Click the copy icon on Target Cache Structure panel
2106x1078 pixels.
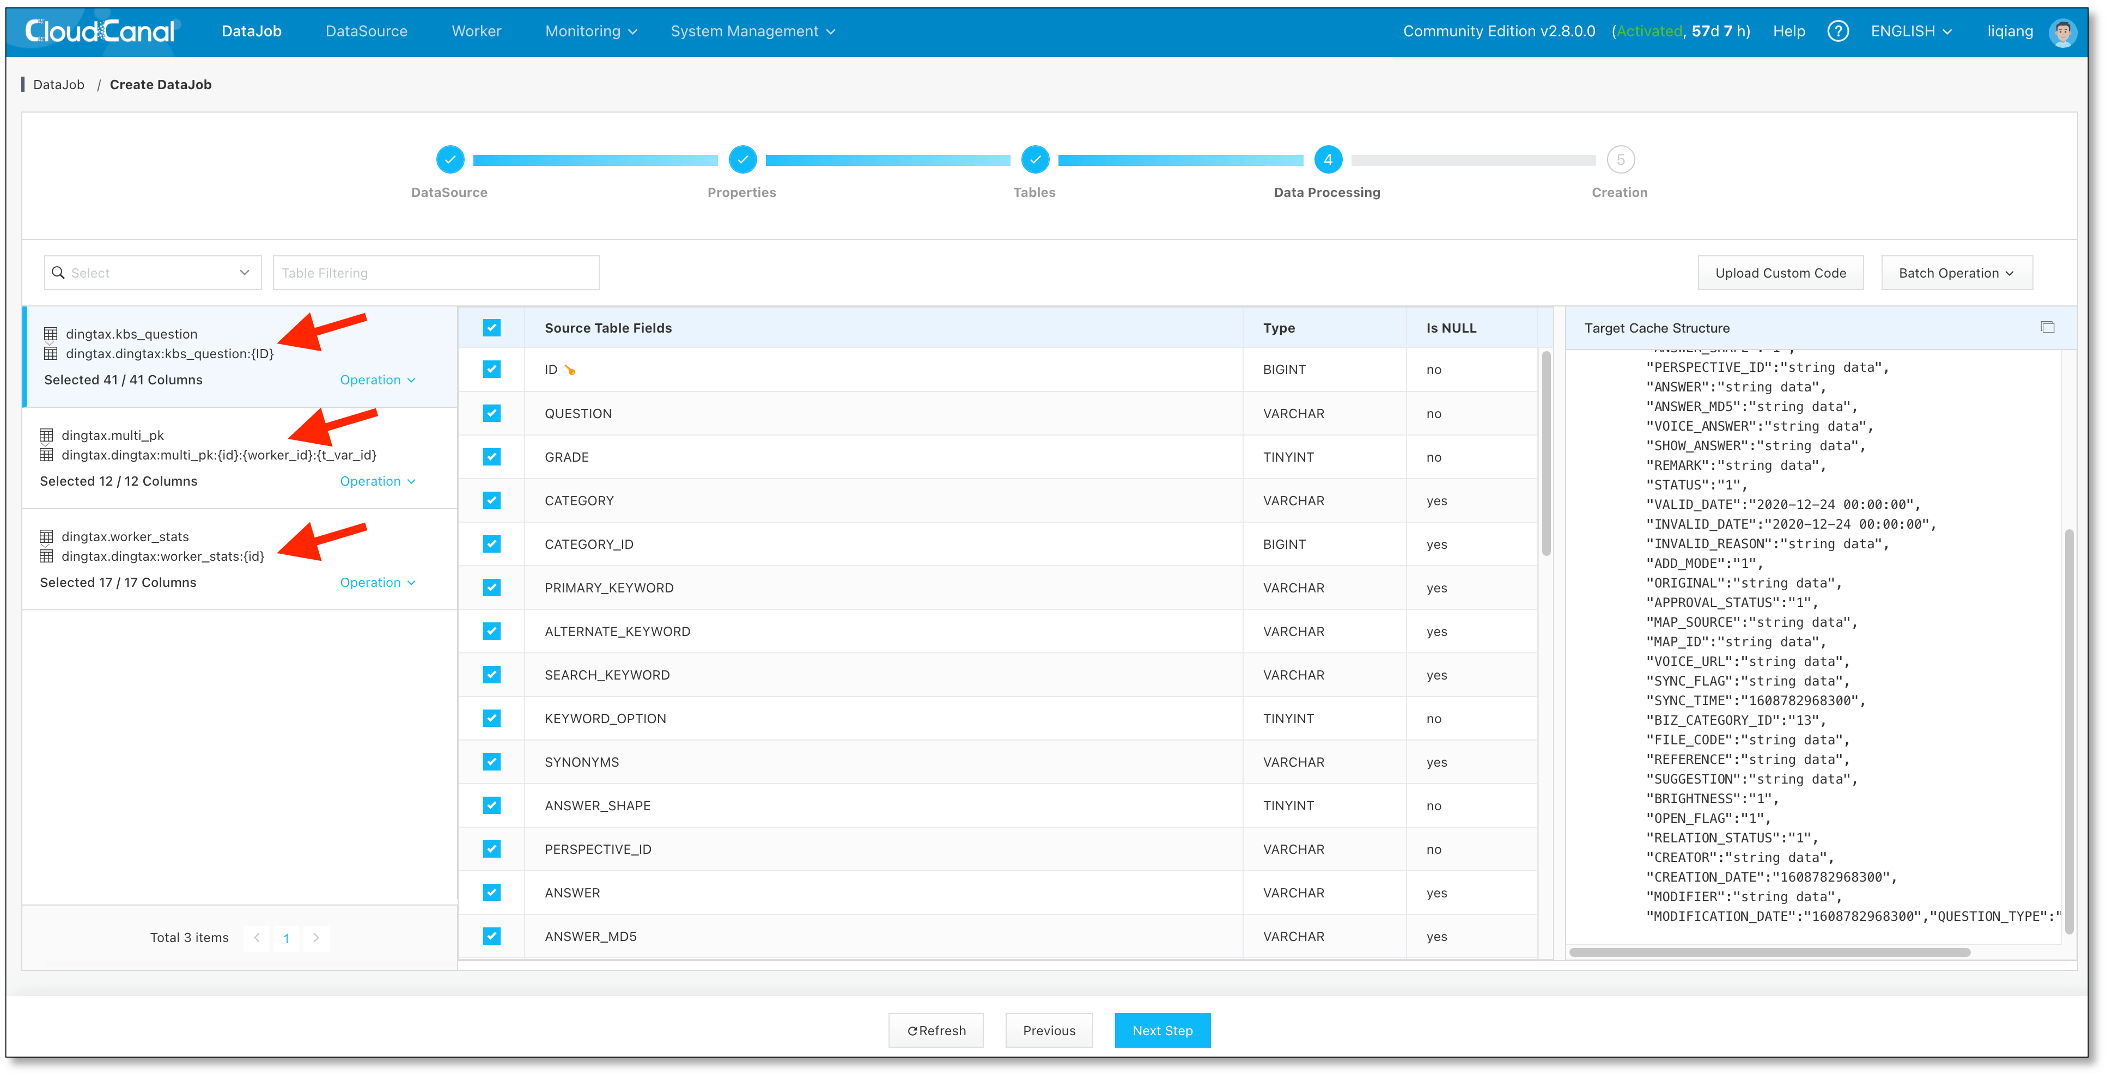[2047, 327]
